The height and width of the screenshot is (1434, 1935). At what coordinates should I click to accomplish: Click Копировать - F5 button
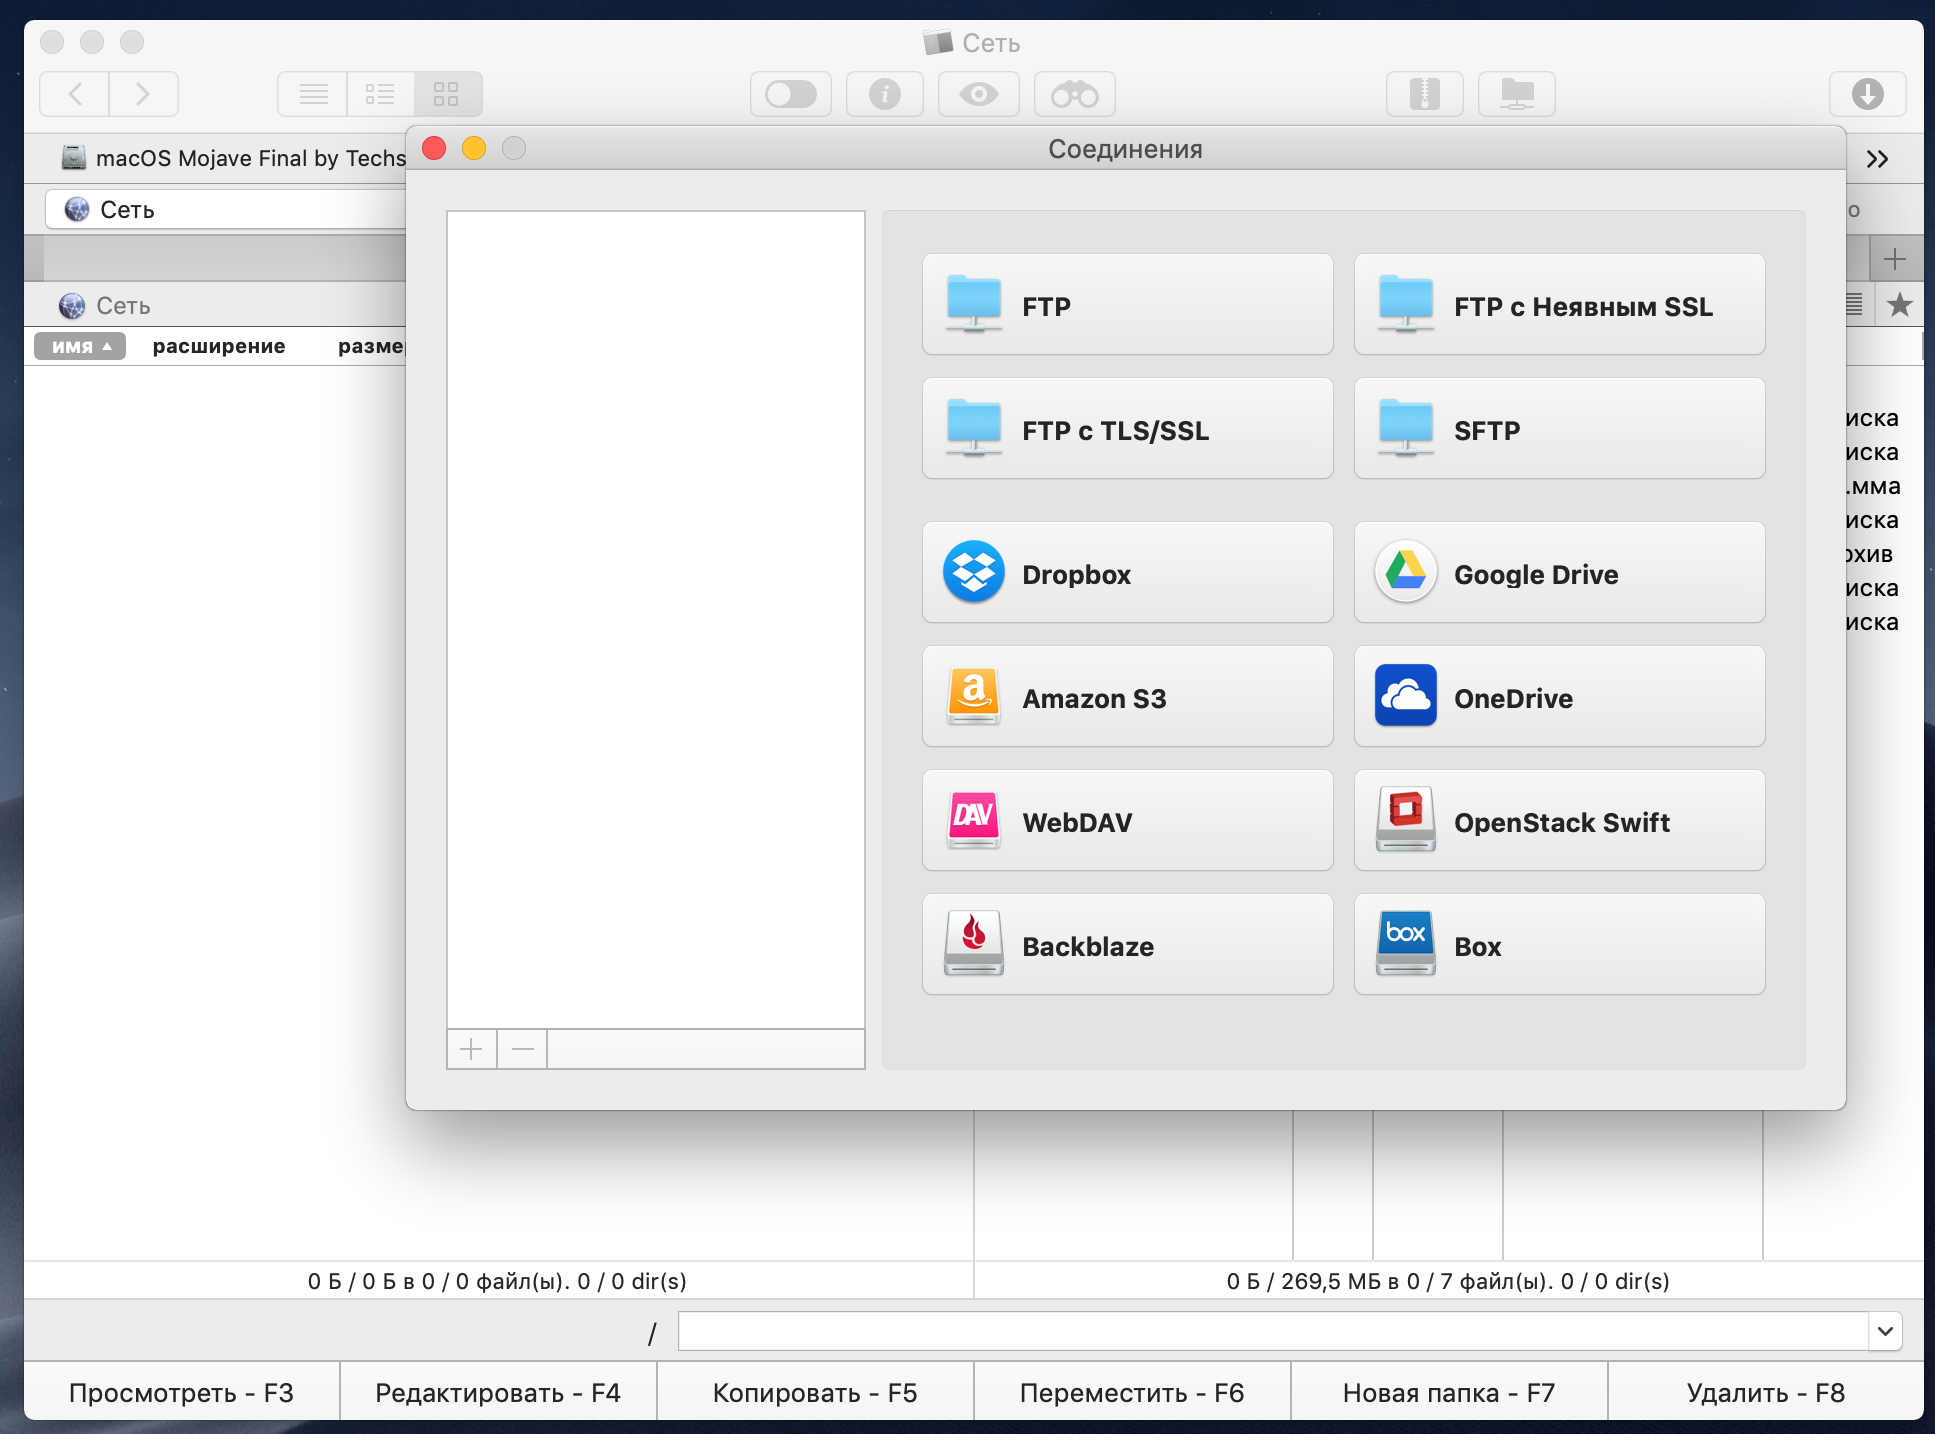click(815, 1392)
